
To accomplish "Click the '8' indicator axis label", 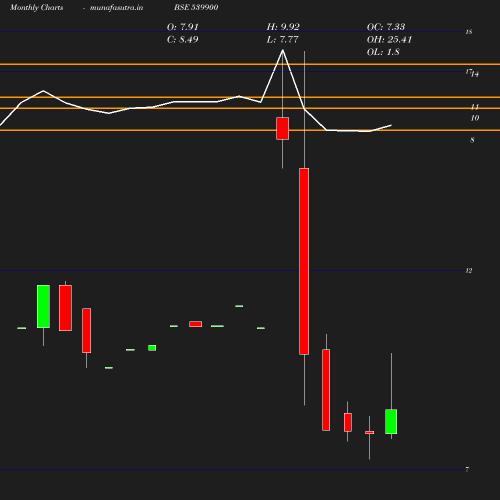I will tap(472, 140).
